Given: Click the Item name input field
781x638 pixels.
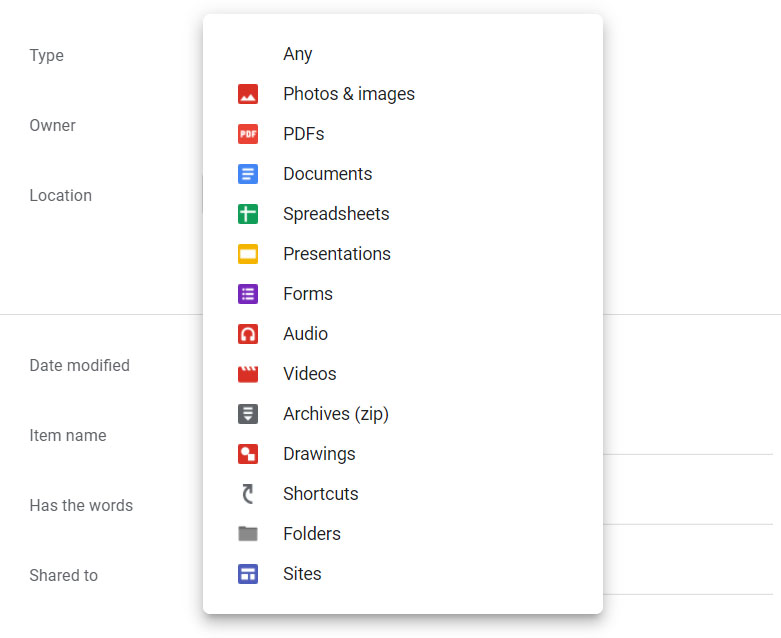Looking at the screenshot, I should point(688,436).
